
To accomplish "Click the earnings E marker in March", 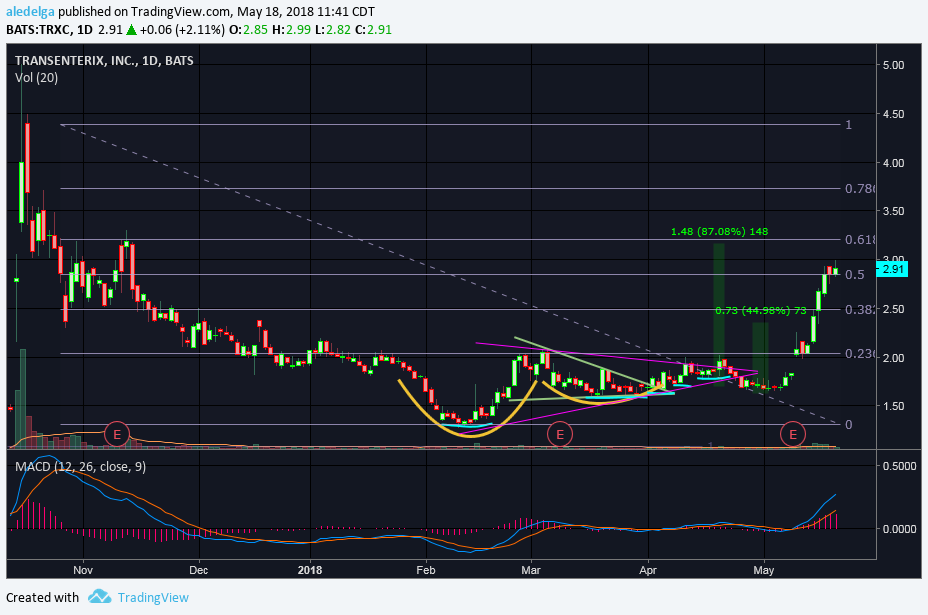I will tap(559, 434).
